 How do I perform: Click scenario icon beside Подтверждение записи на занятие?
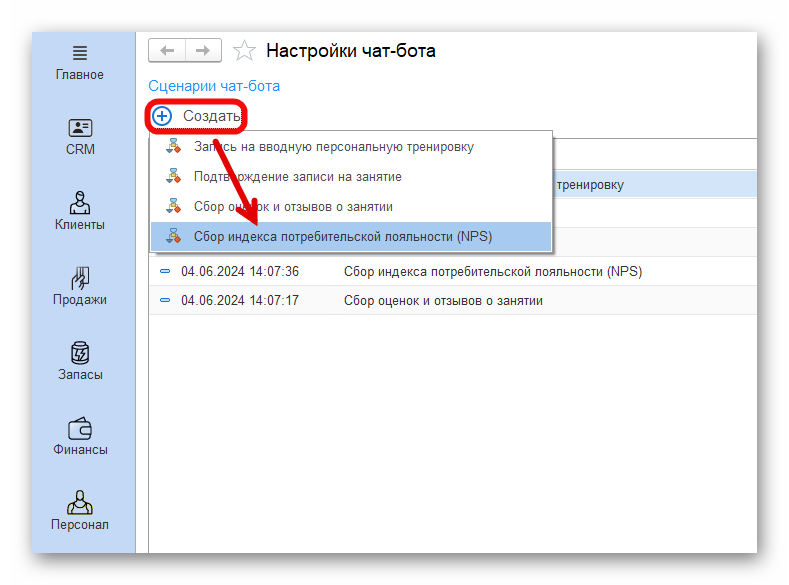[174, 176]
